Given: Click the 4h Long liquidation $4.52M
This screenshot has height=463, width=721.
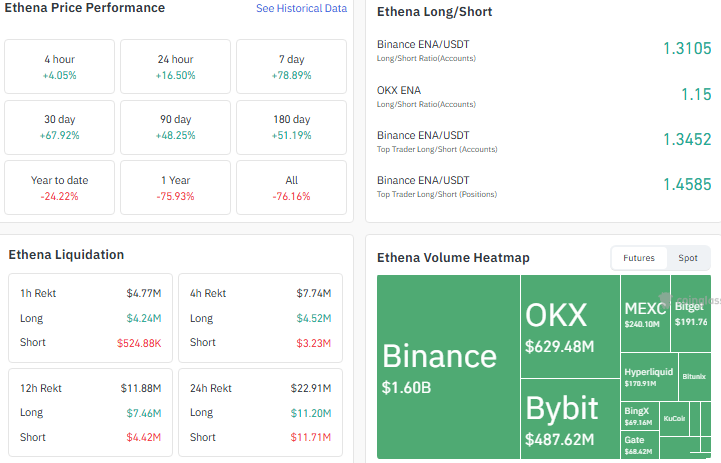Looking at the screenshot, I should tap(314, 318).
